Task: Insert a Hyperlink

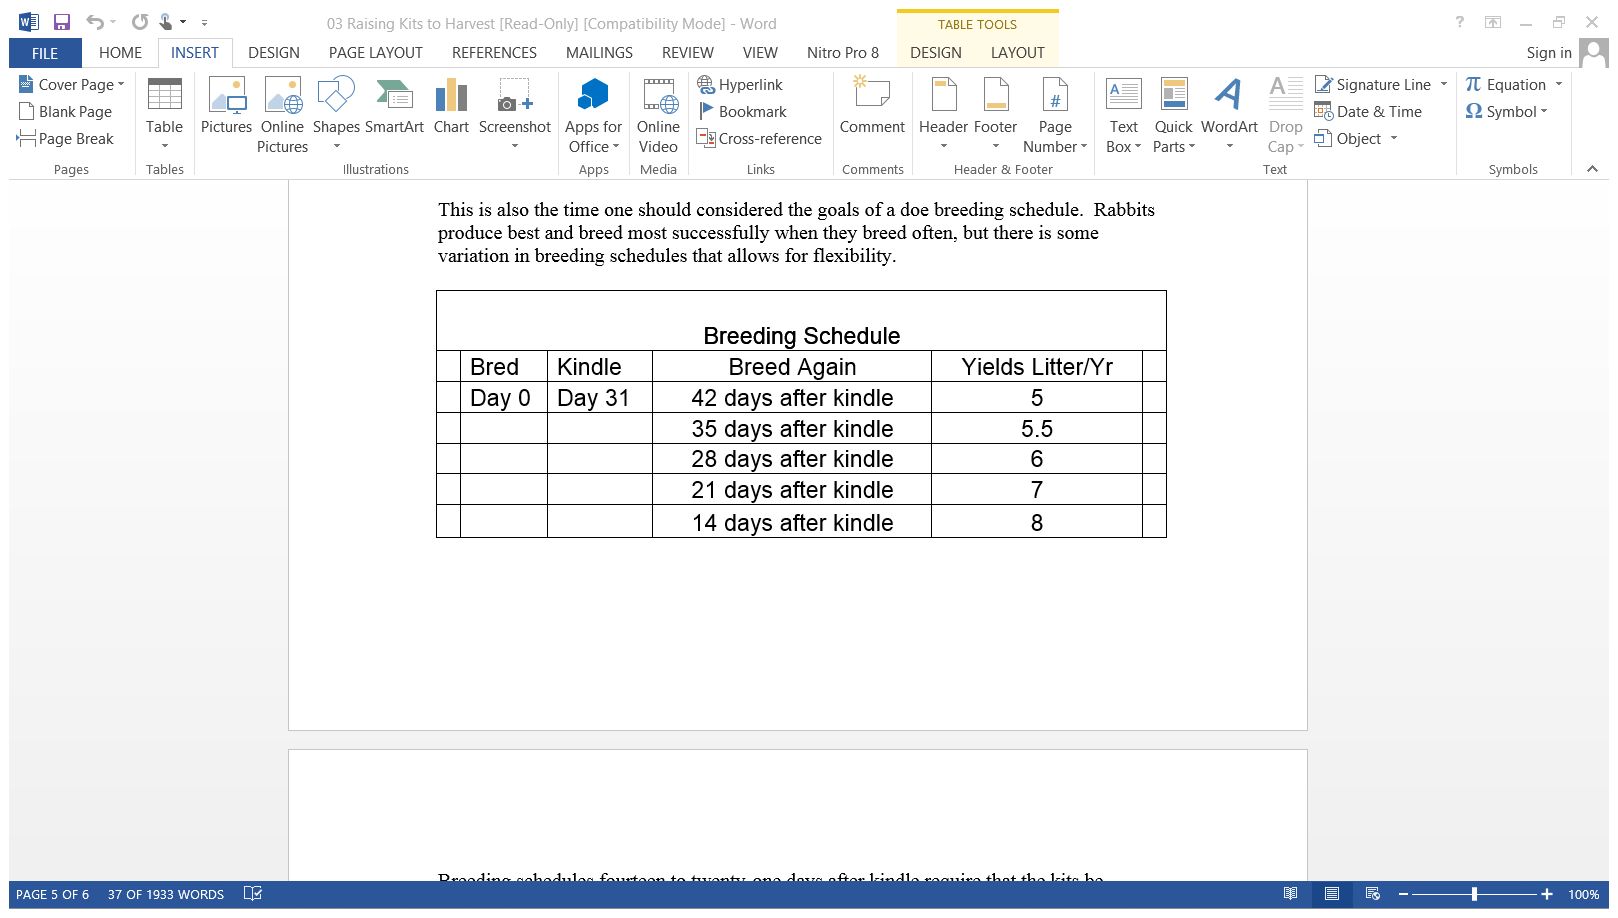Action: 741,85
